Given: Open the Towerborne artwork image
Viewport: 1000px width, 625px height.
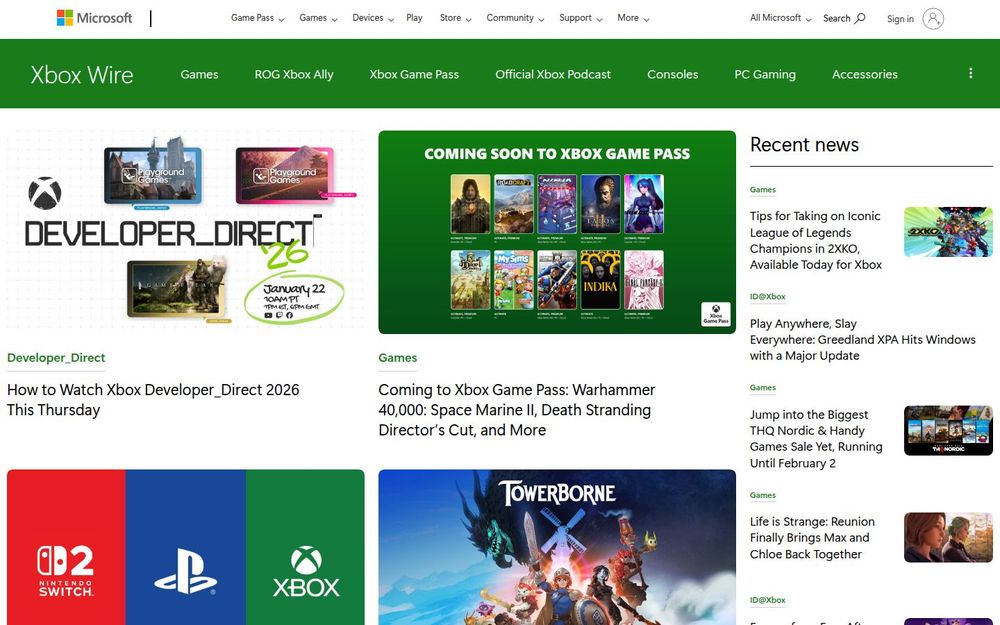Looking at the screenshot, I should click(557, 547).
